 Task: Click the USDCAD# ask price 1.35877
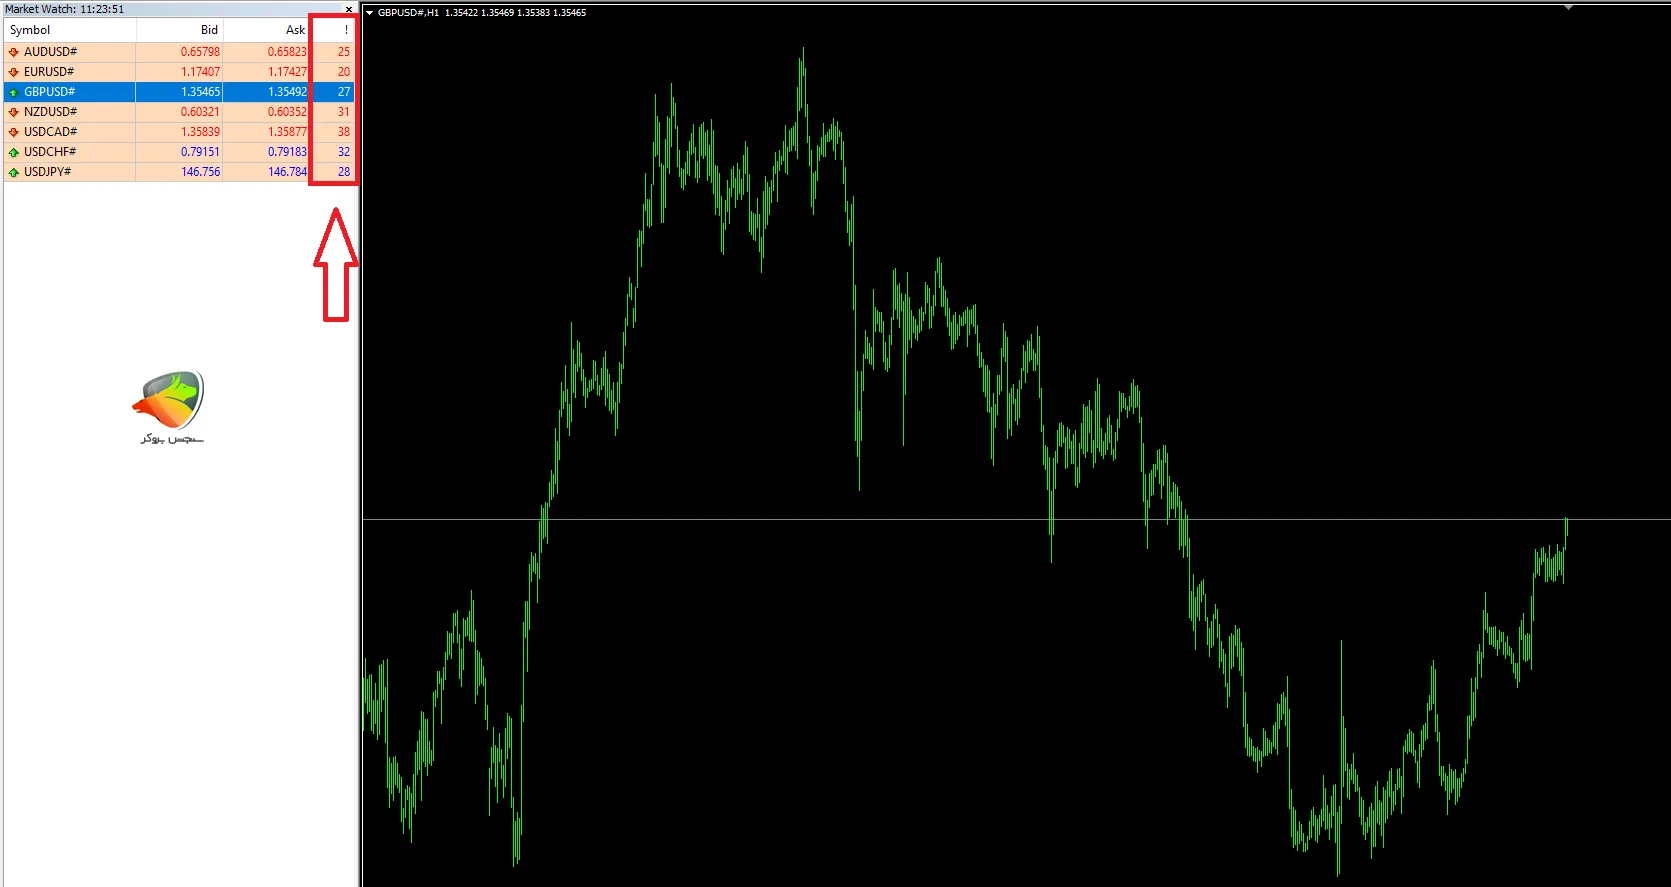[x=287, y=132]
